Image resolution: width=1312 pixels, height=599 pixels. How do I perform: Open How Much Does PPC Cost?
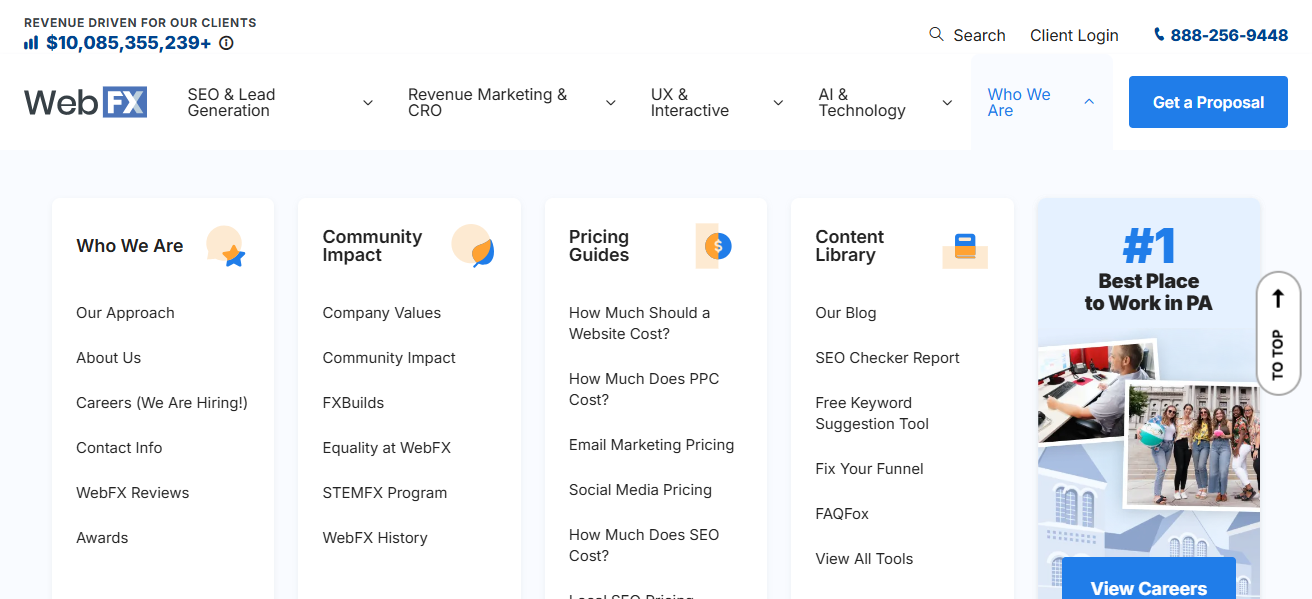point(644,389)
